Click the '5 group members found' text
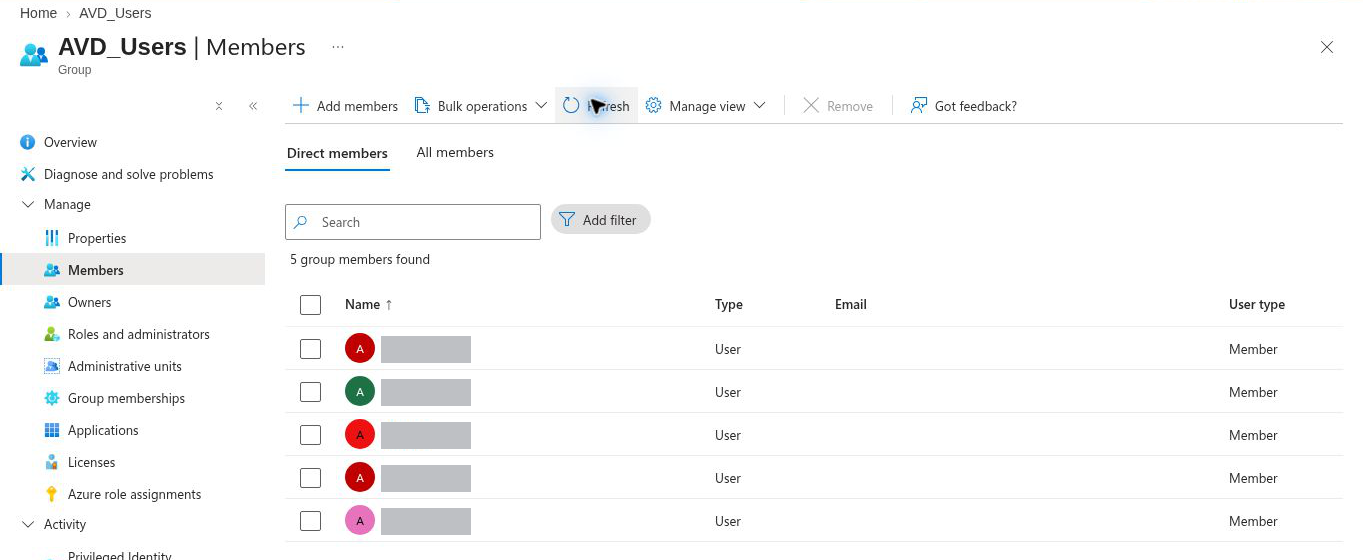 click(360, 259)
